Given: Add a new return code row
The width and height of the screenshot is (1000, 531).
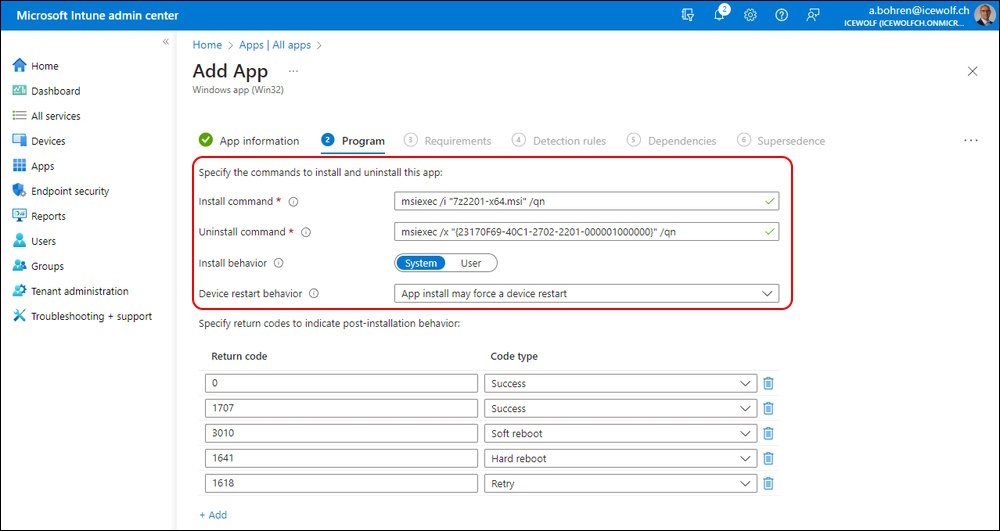Looking at the screenshot, I should (x=213, y=514).
